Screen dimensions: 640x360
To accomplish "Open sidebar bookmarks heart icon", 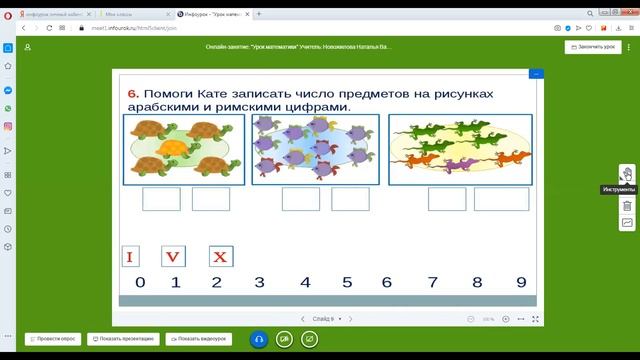I will (8, 193).
